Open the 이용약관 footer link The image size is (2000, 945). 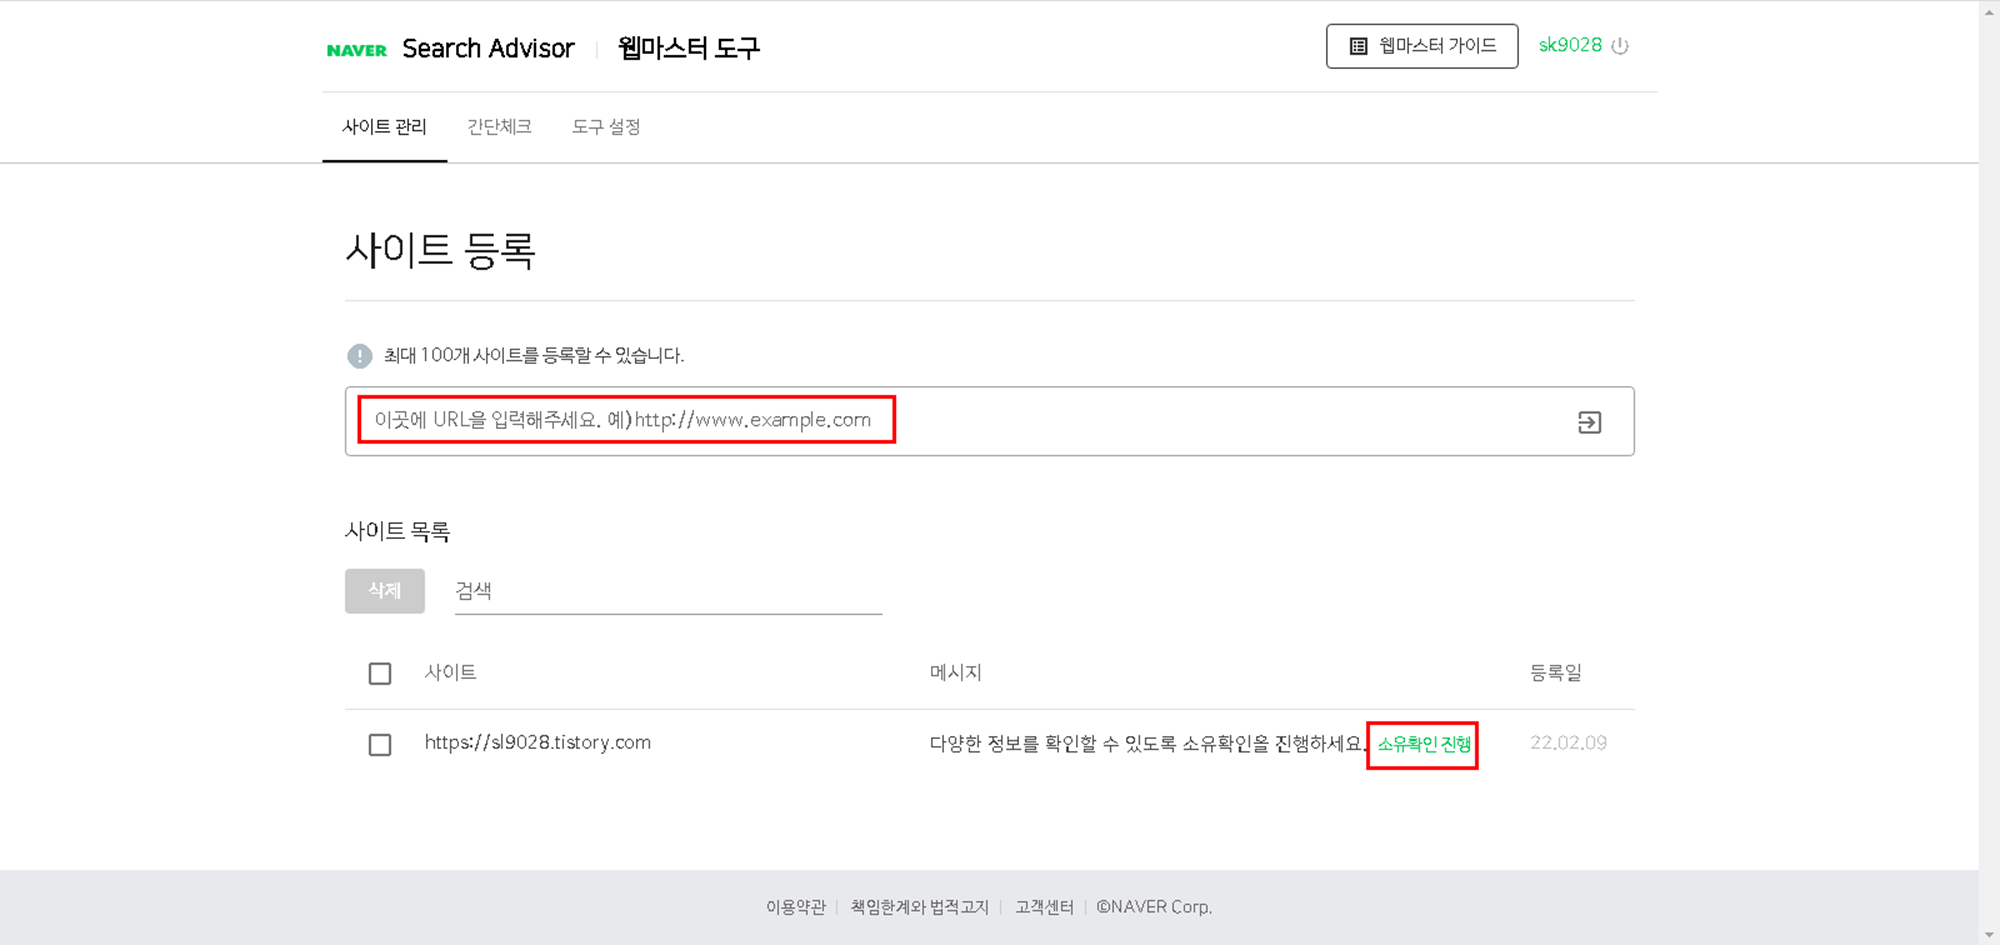pyautogui.click(x=796, y=907)
